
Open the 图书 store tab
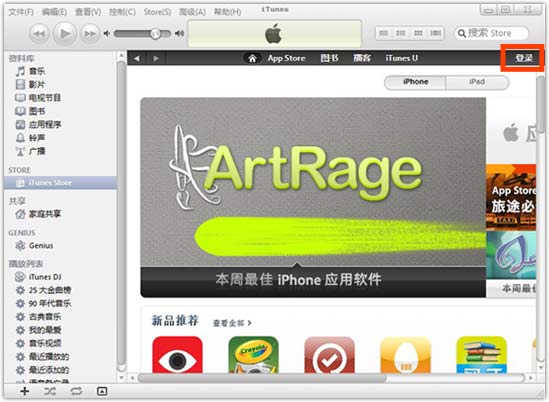[x=329, y=58]
